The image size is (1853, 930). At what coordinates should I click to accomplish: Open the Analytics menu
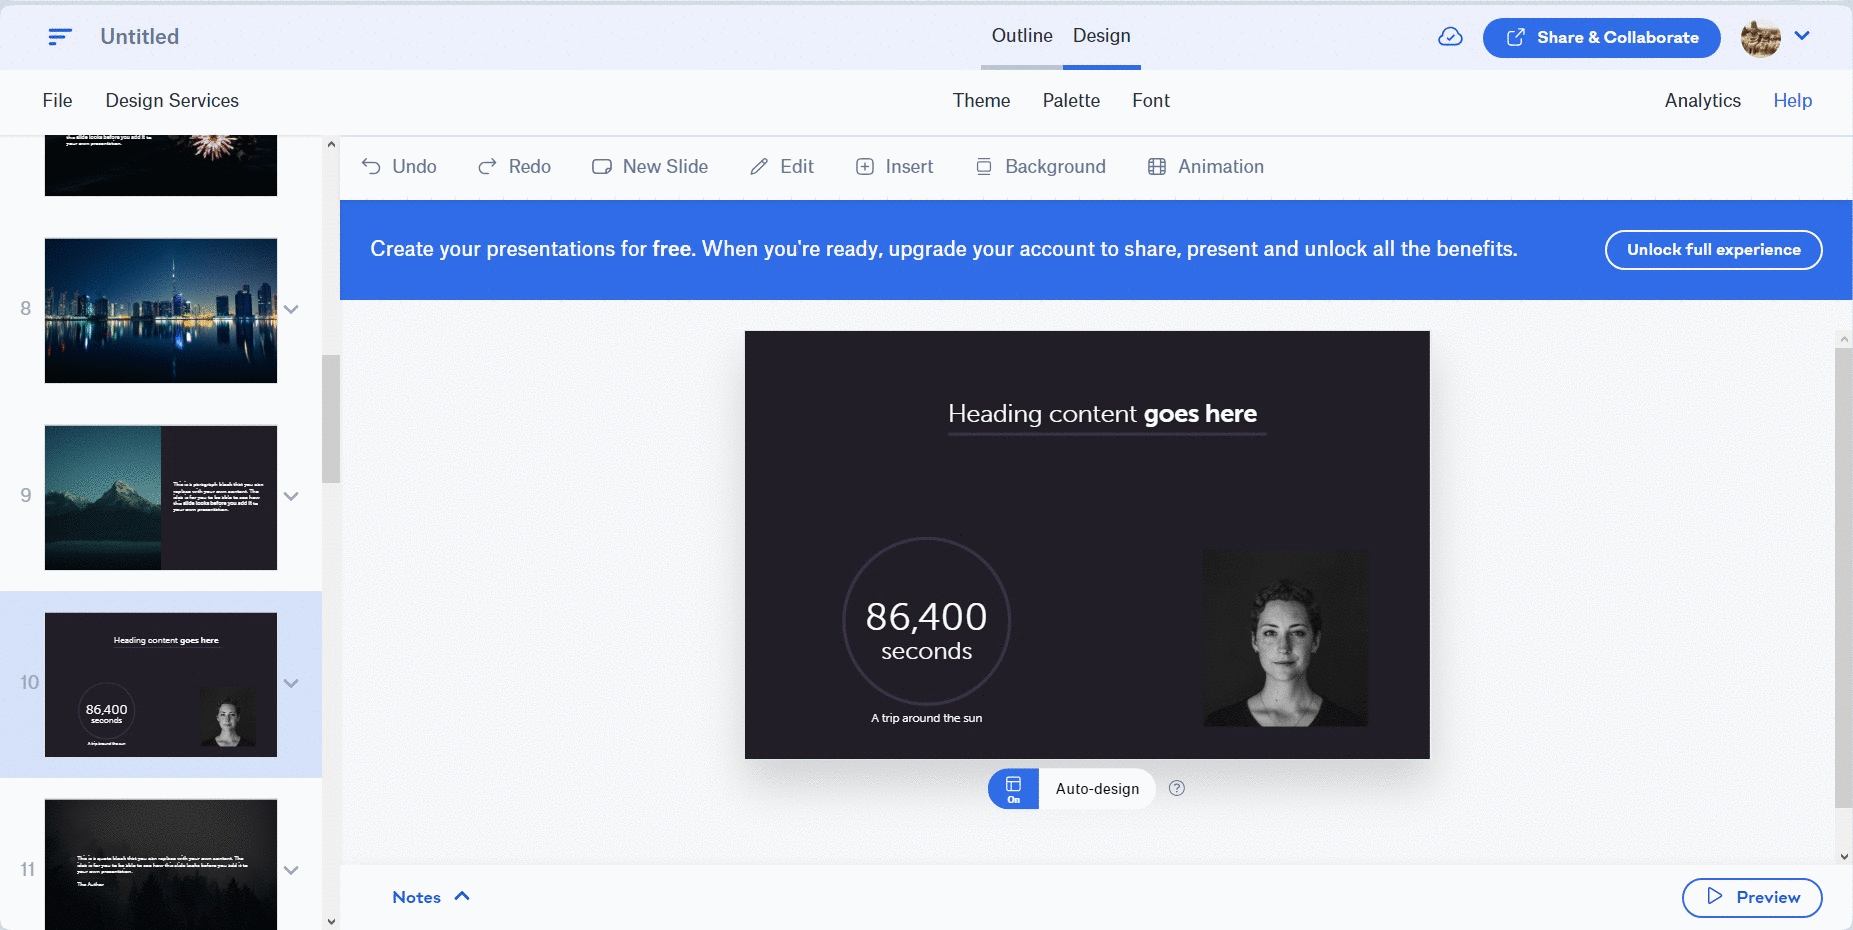tap(1703, 100)
